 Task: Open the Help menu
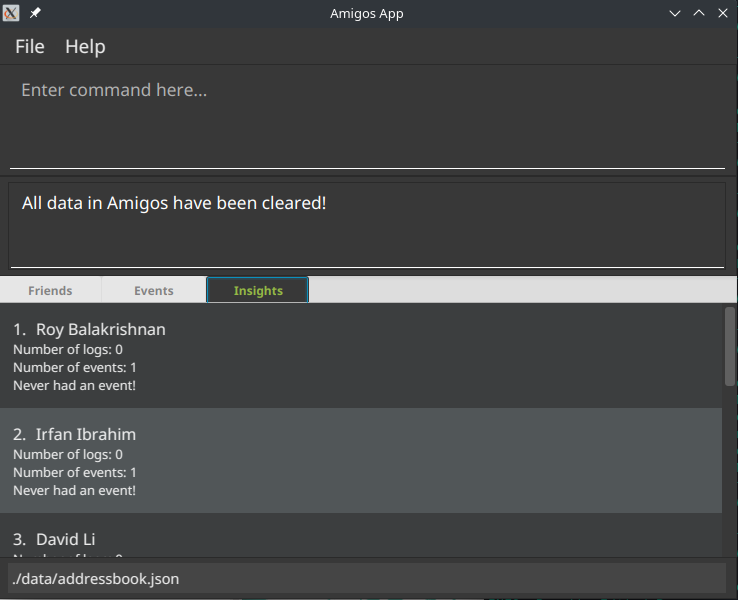[85, 47]
